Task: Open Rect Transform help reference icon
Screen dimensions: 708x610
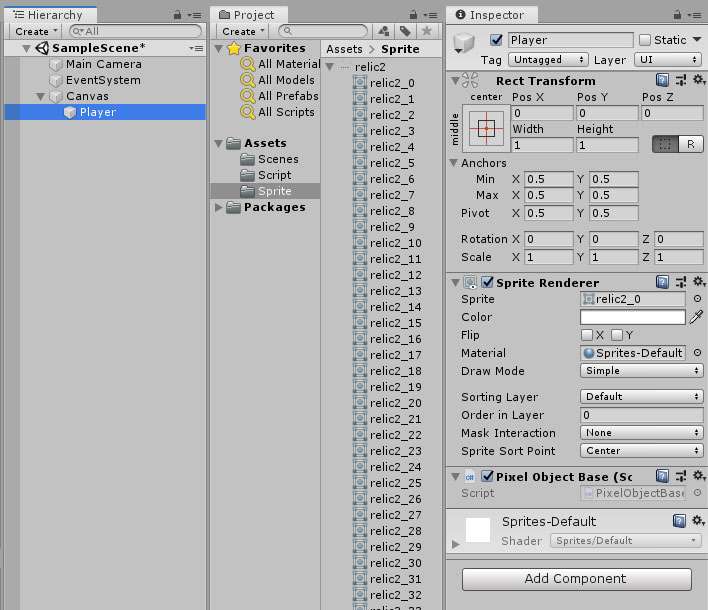Action: [x=662, y=80]
